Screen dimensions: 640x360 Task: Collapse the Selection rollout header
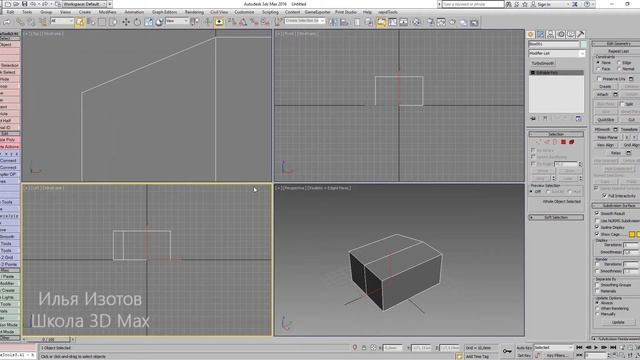tap(556, 134)
